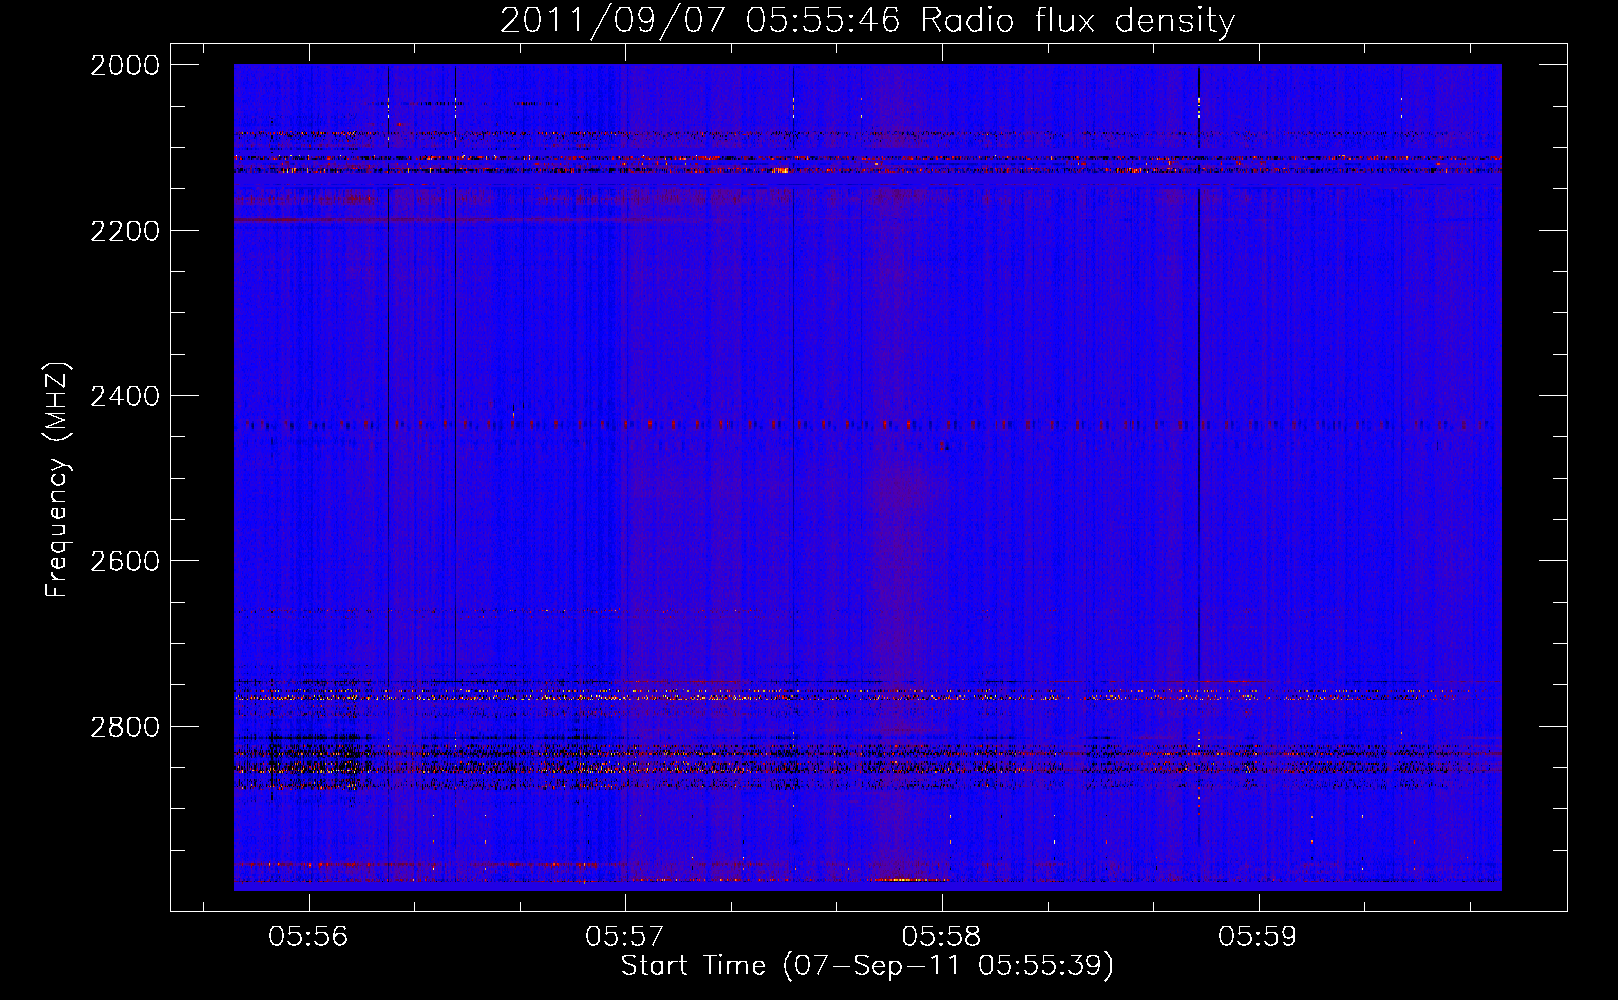The image size is (1618, 1000).
Task: Select the 2400 frequency axis label
Action: coord(125,396)
